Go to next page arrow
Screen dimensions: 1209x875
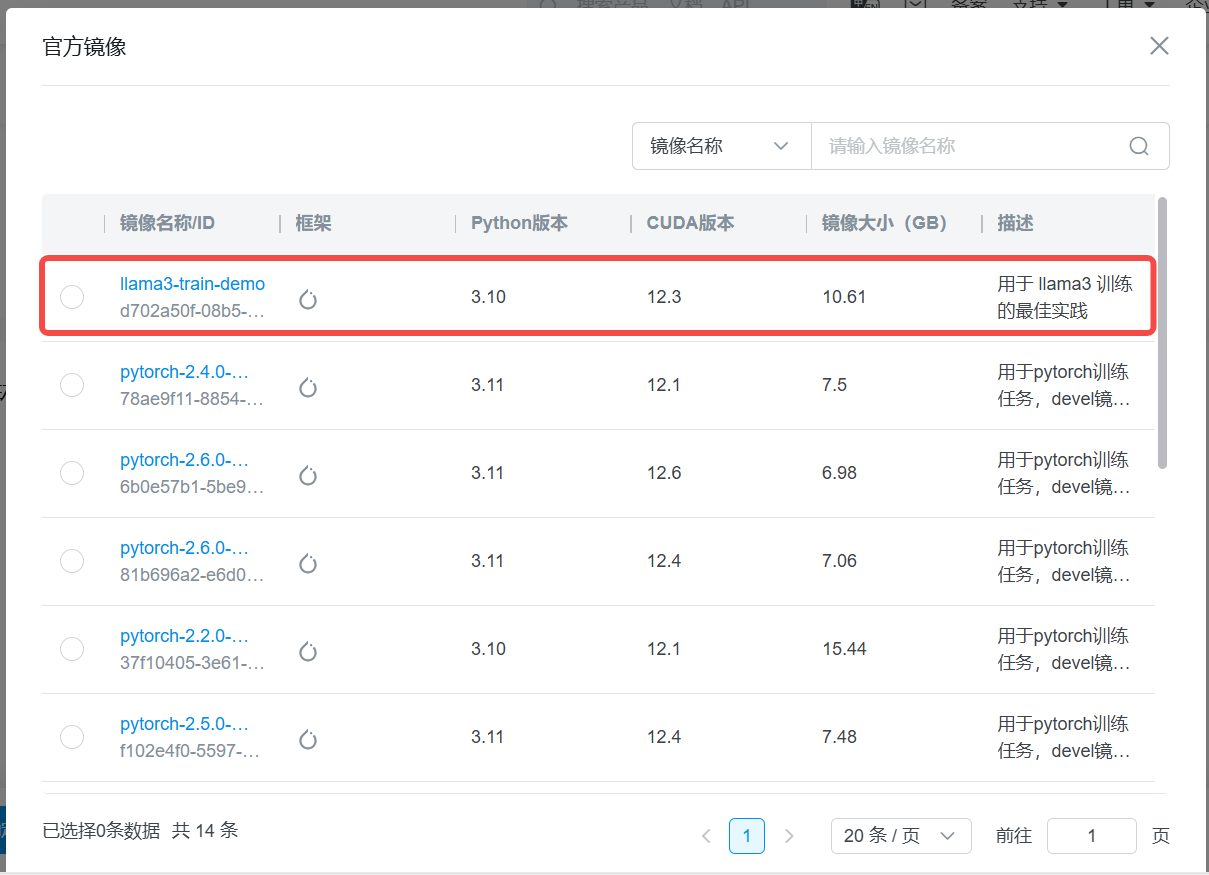(x=789, y=836)
